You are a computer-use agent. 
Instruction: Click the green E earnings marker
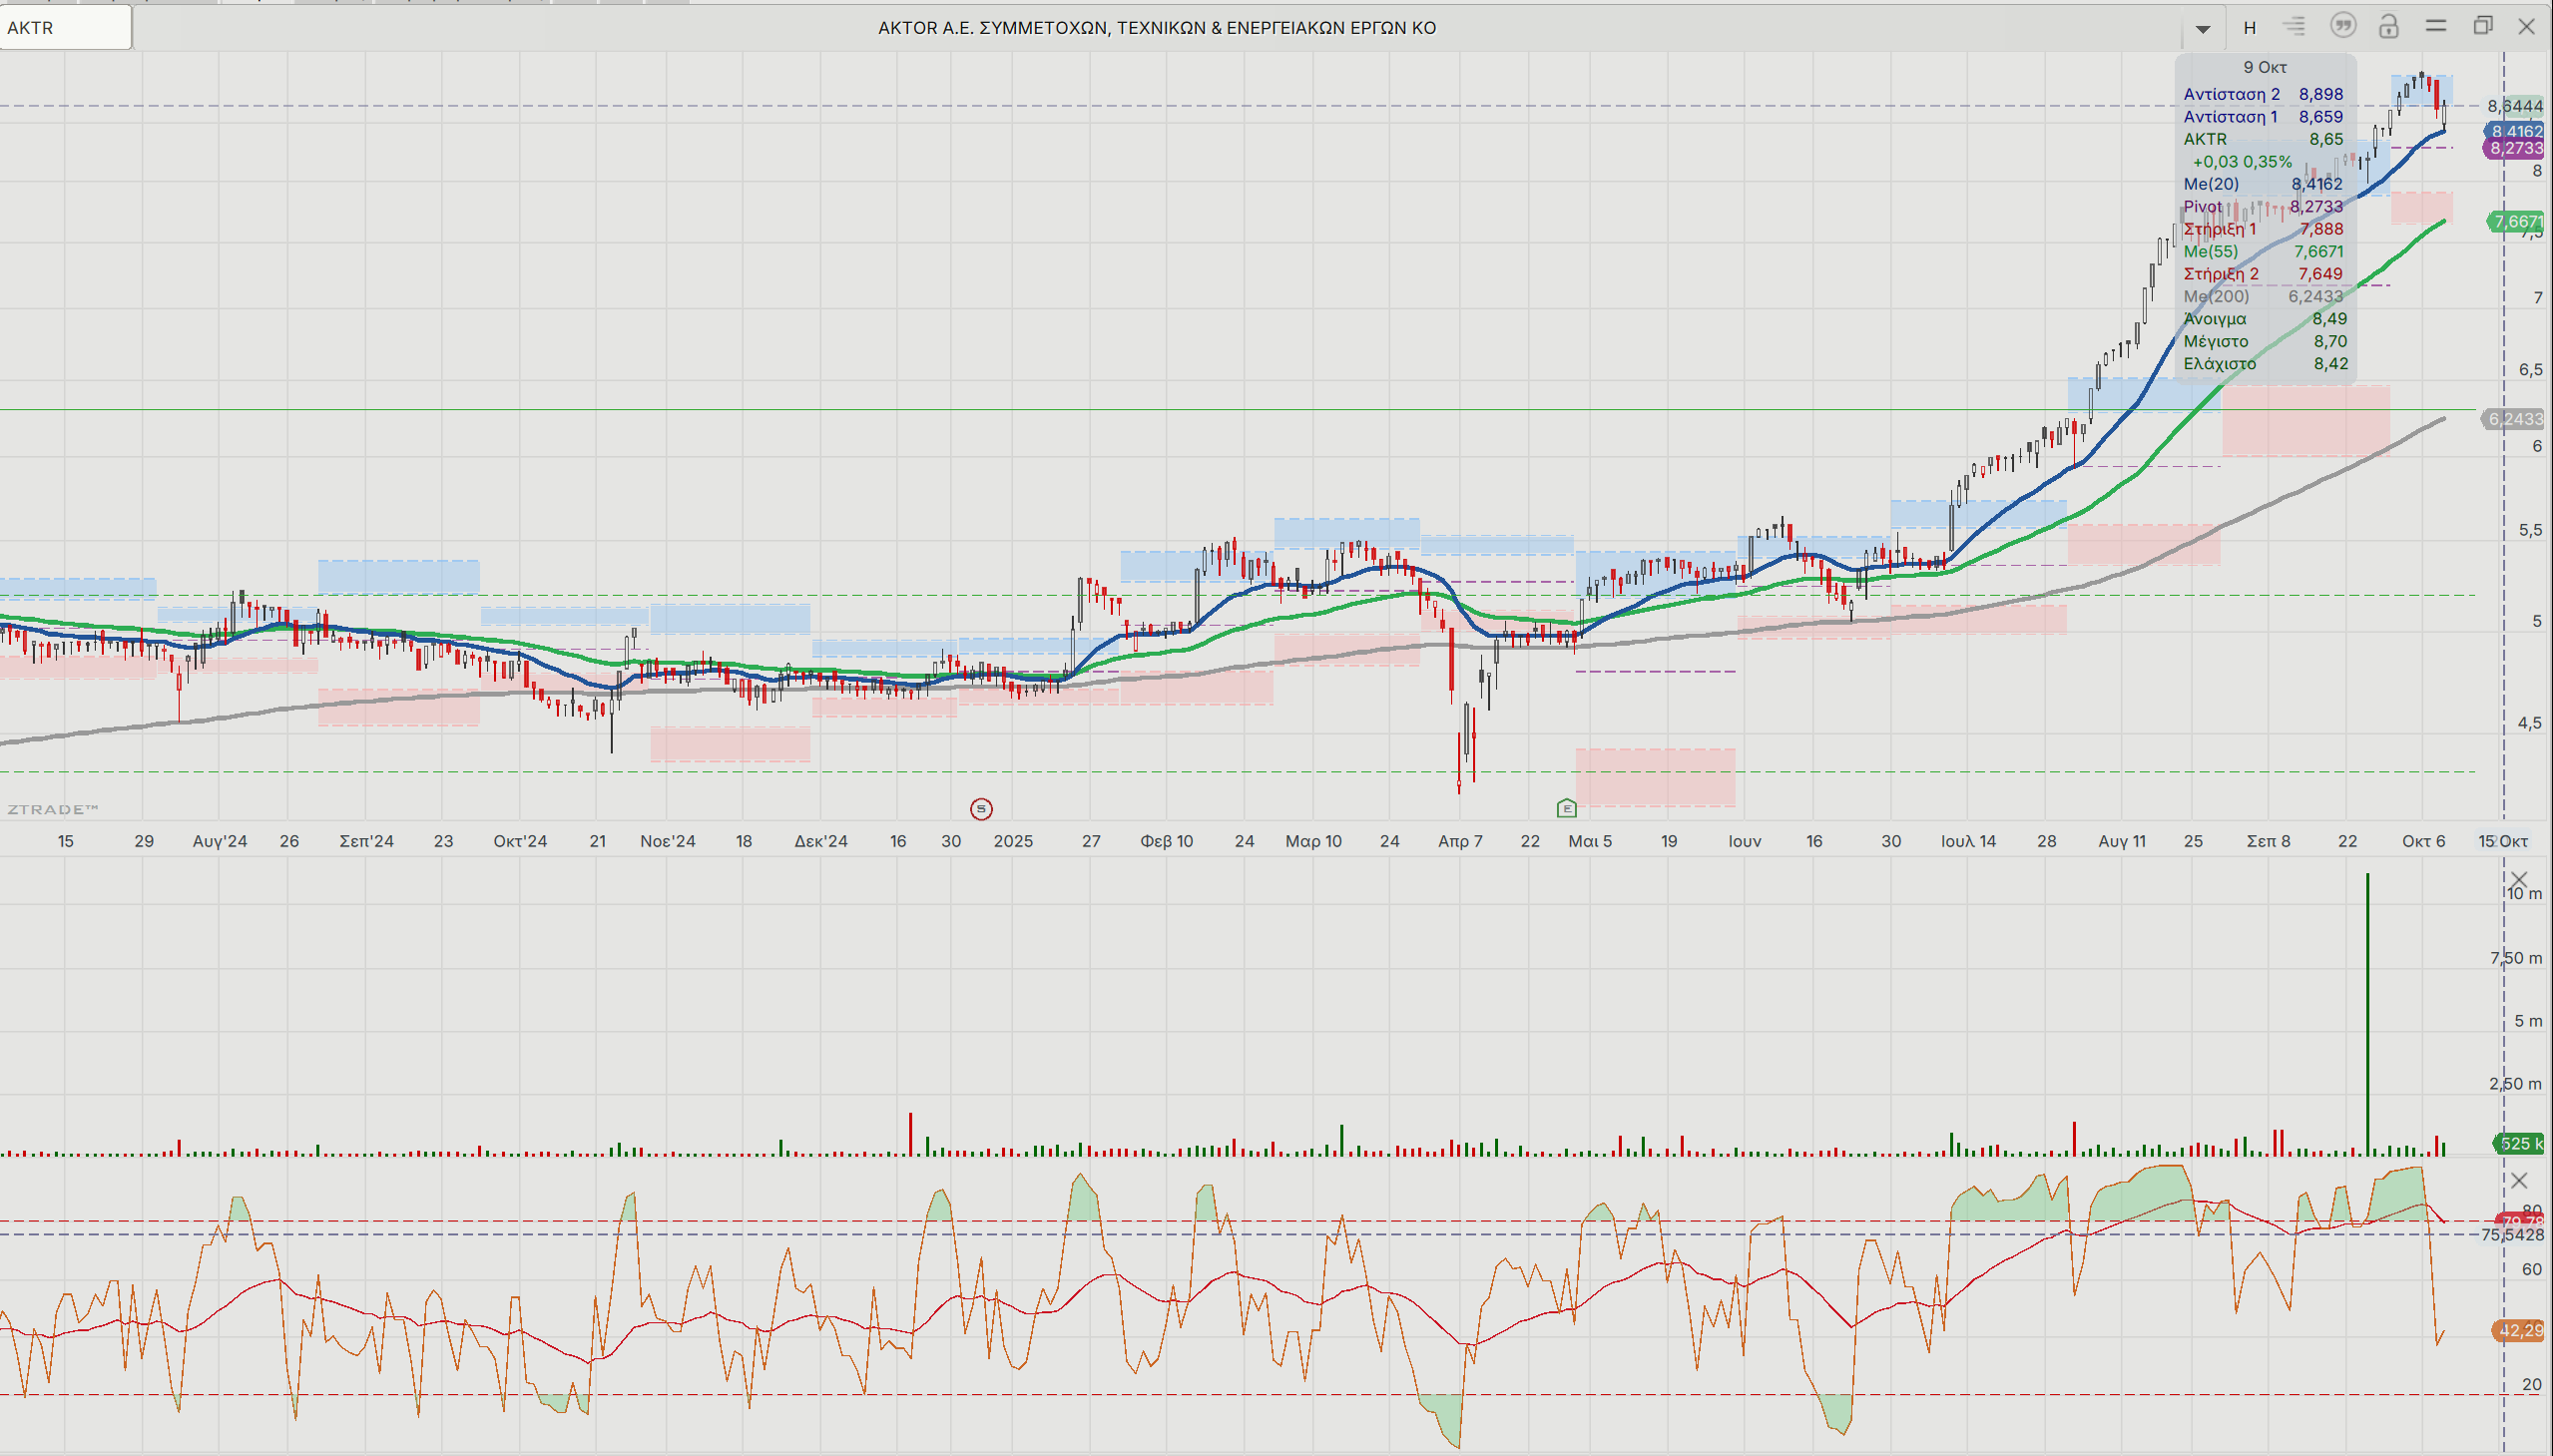click(1566, 808)
